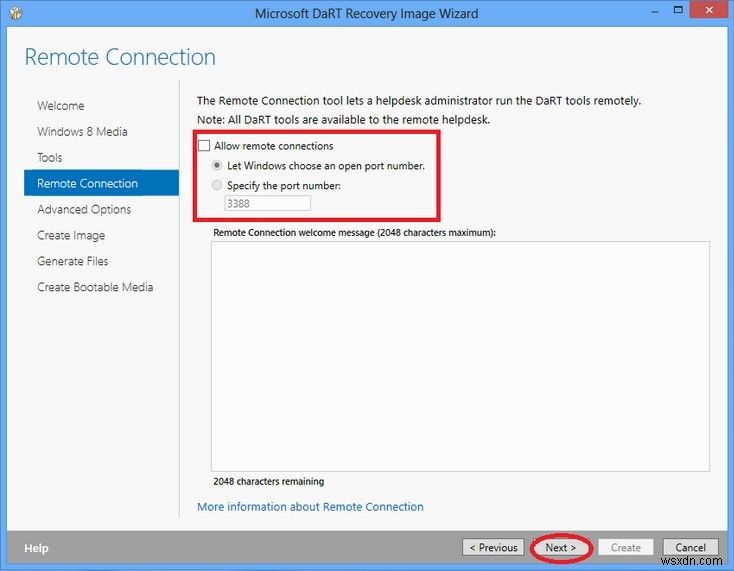Click the Remote Connection welcome message label
734x571 pixels.
click(354, 233)
